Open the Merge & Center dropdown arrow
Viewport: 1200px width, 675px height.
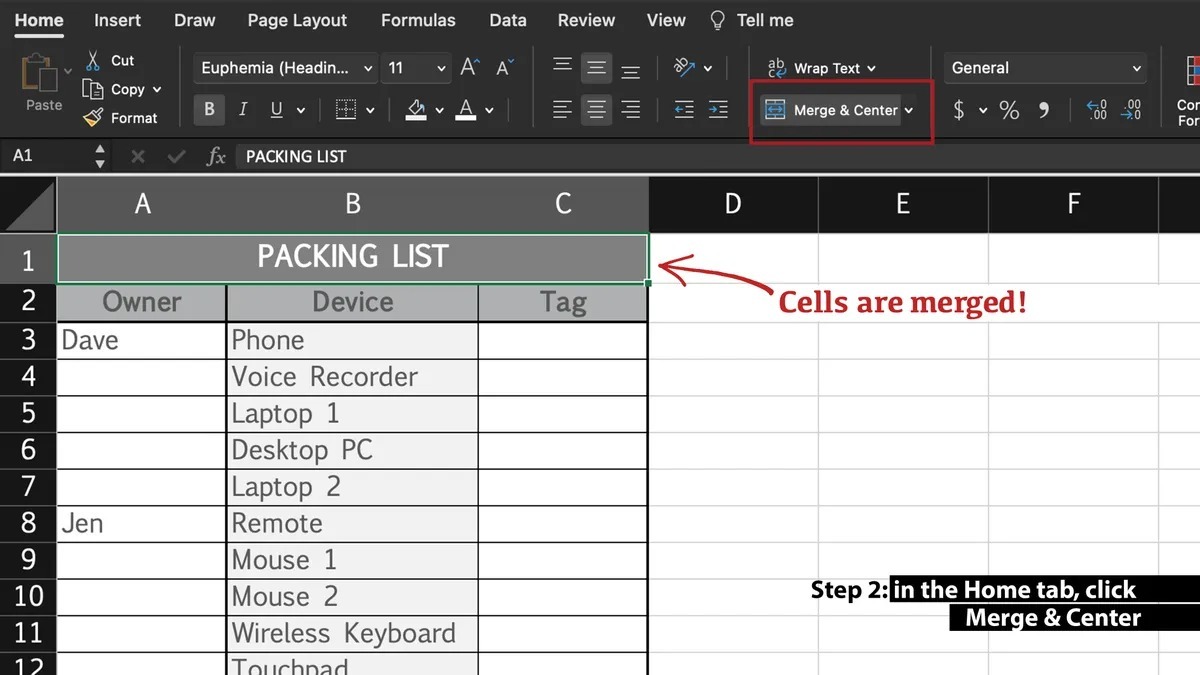(909, 110)
